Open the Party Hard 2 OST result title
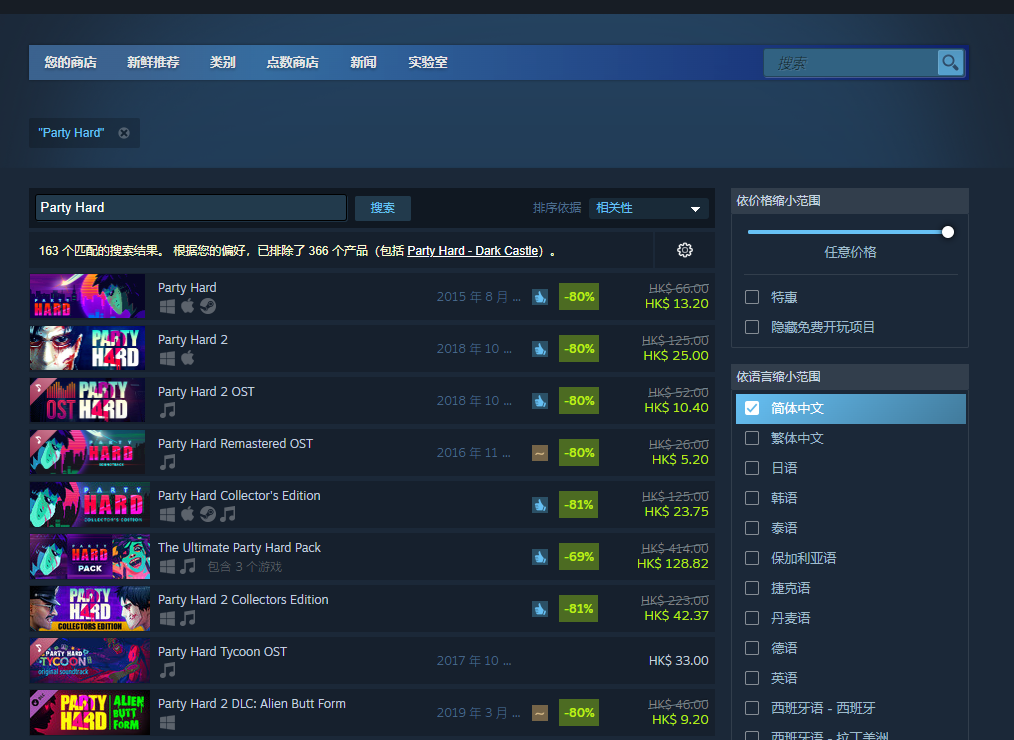 click(206, 392)
